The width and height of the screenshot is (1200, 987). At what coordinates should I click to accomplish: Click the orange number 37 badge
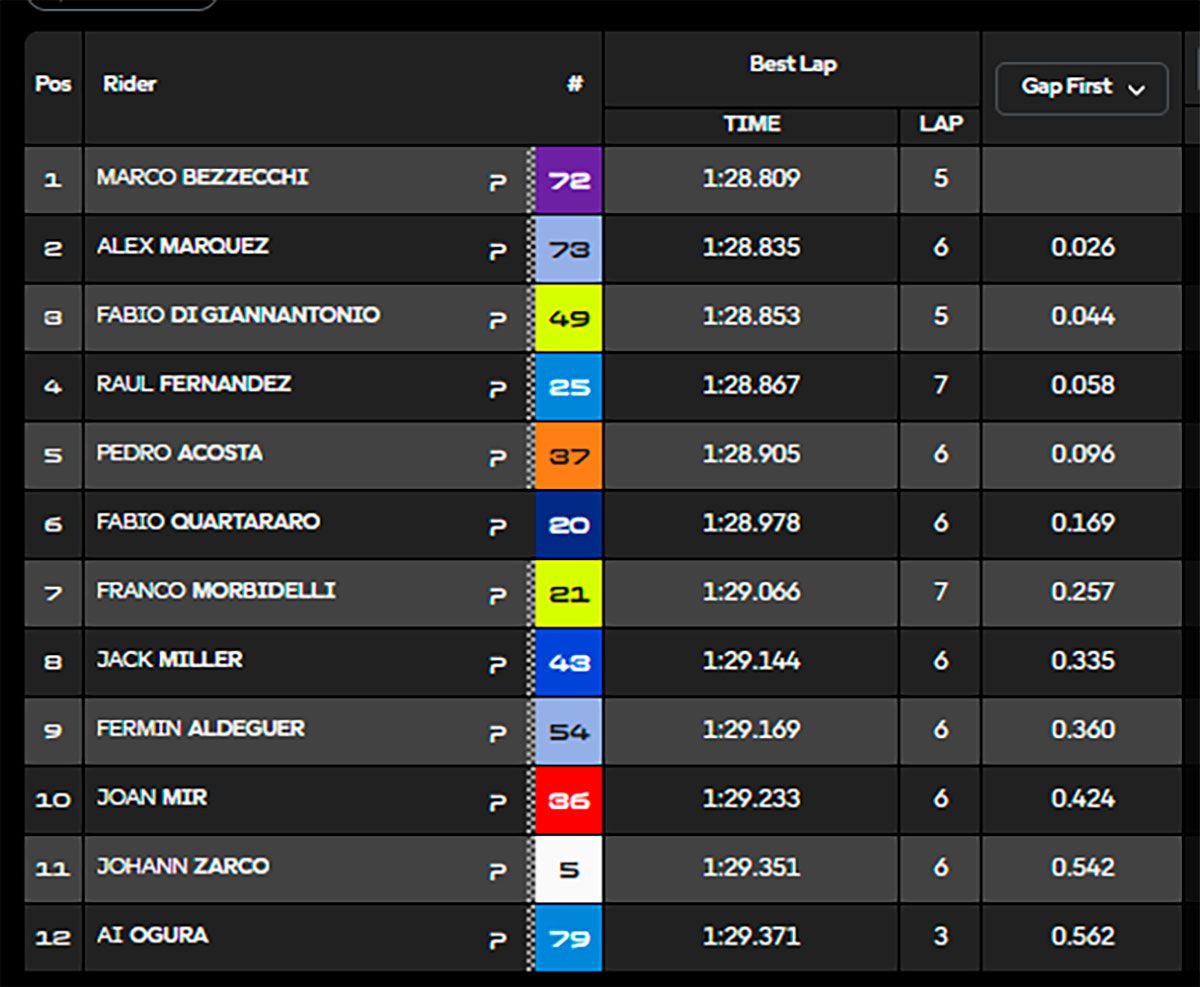click(568, 456)
